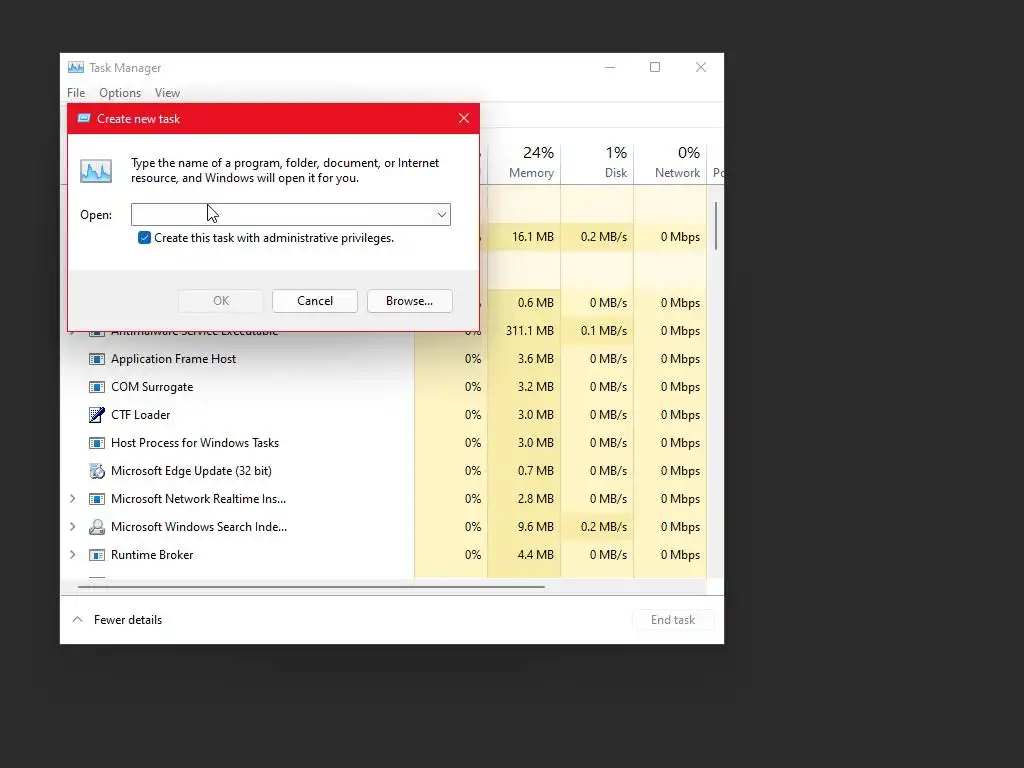
Task: Select the COM Surrogate process row
Action: click(x=152, y=387)
